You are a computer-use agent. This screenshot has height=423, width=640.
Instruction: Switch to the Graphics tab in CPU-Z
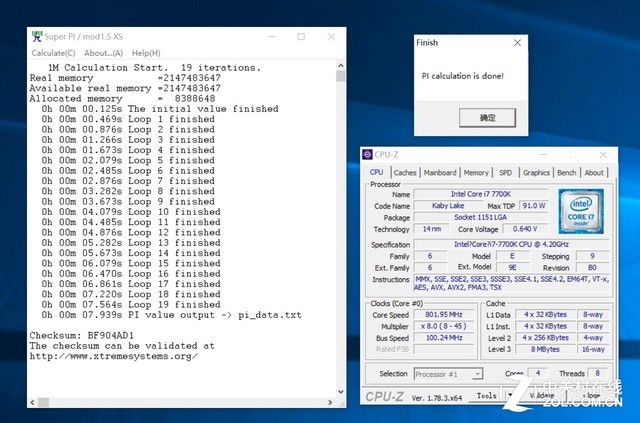(x=536, y=173)
